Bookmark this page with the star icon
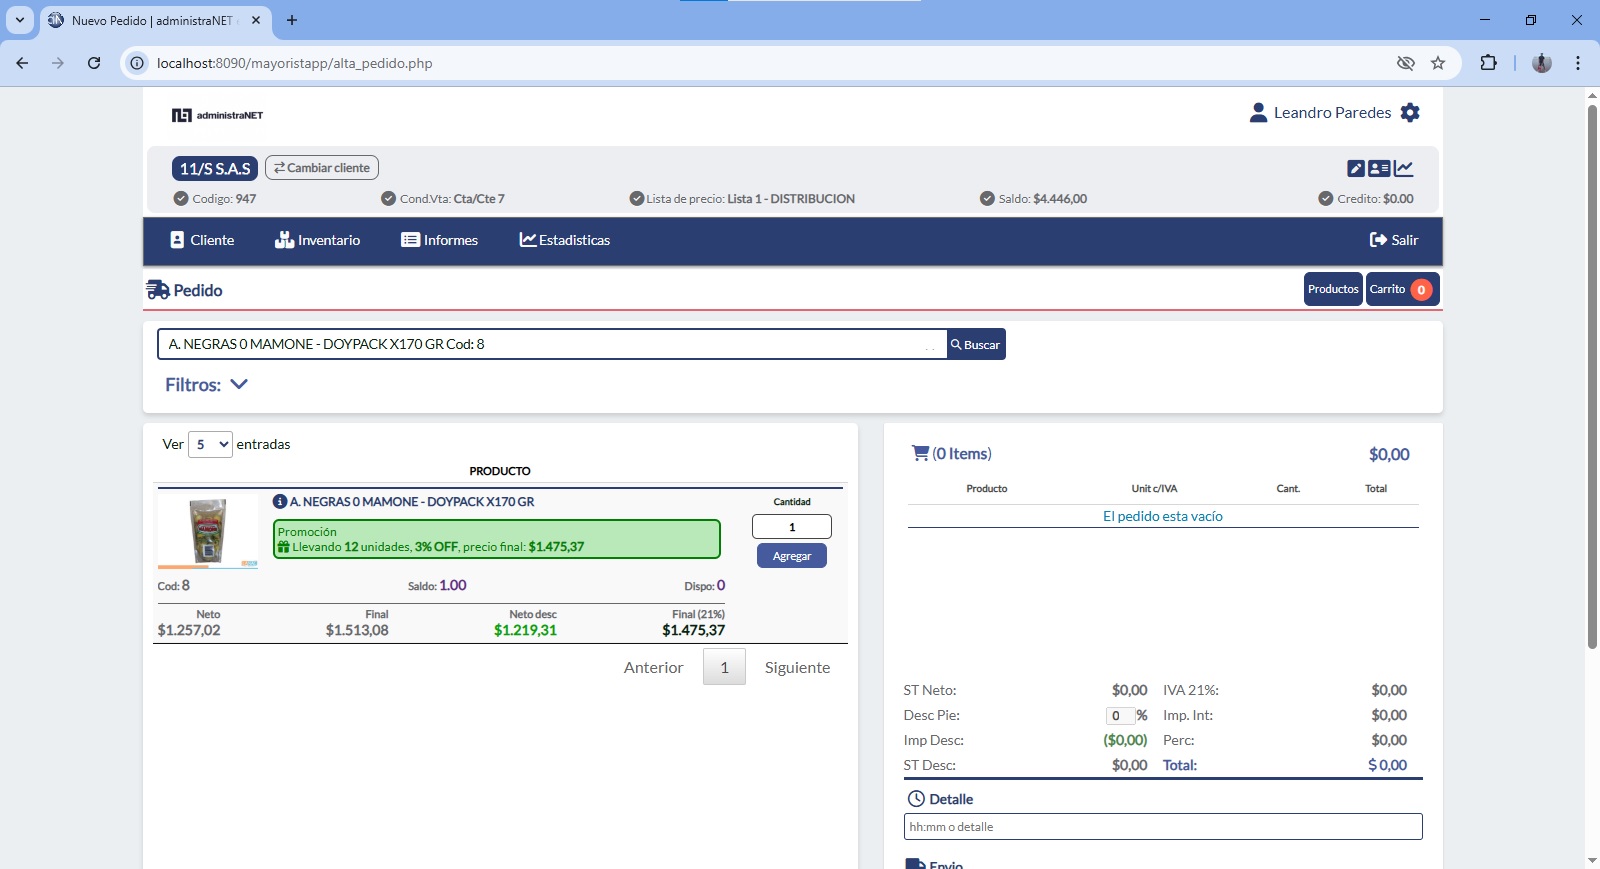Screen dimensions: 1600x869 pos(1438,63)
